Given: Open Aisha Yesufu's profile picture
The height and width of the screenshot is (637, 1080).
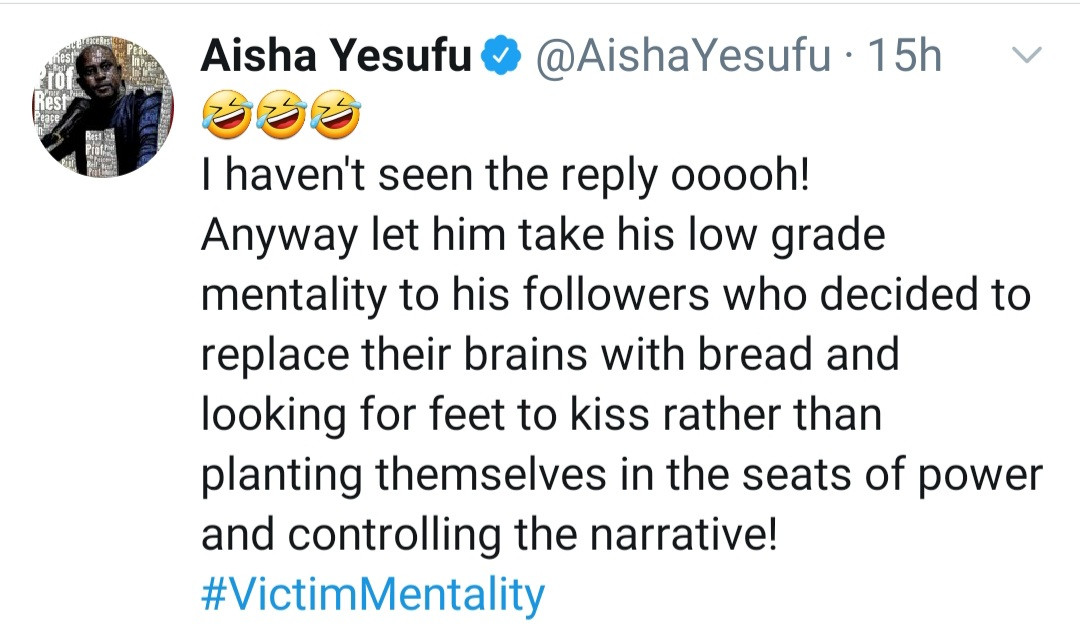Looking at the screenshot, I should pos(101,105).
